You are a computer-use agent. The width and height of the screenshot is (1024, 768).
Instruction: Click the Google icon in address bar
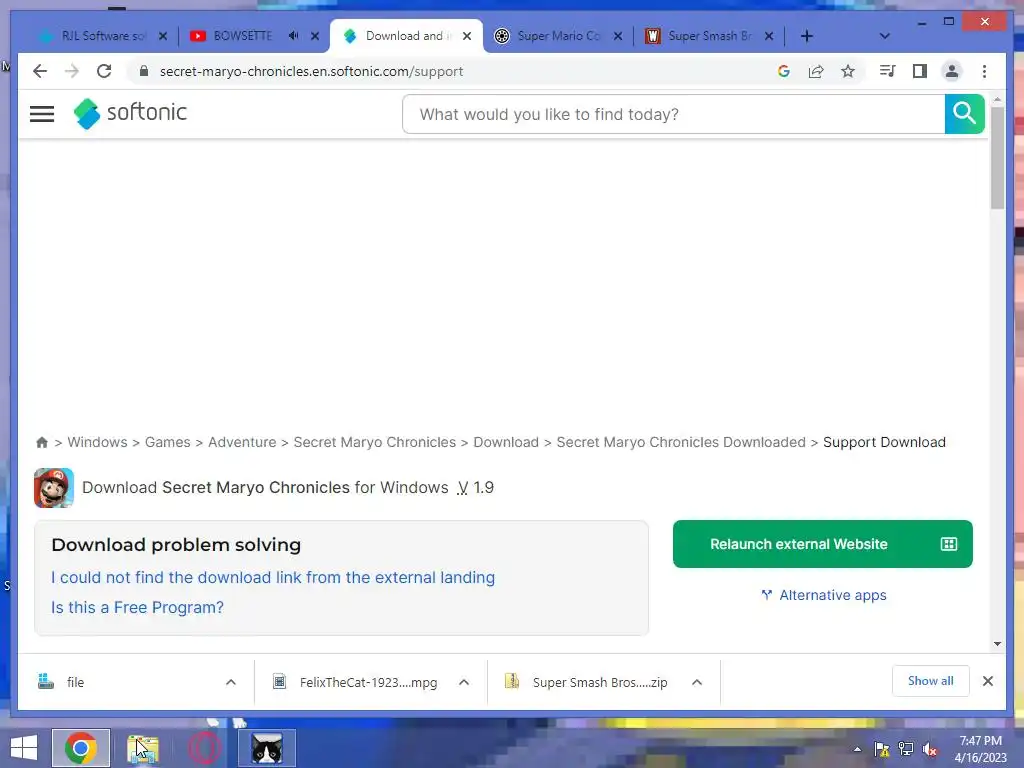point(784,71)
